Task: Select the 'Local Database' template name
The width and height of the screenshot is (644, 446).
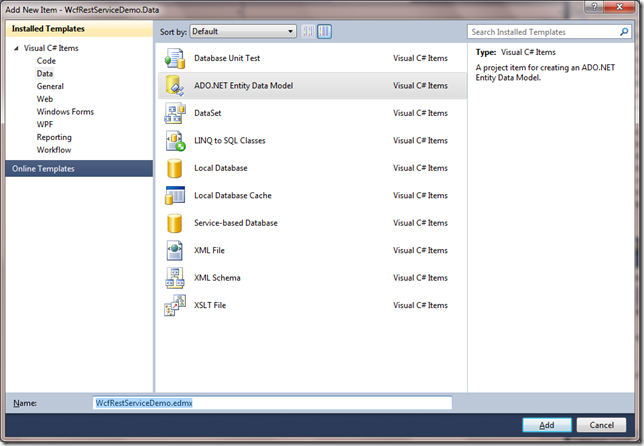Action: [221, 168]
